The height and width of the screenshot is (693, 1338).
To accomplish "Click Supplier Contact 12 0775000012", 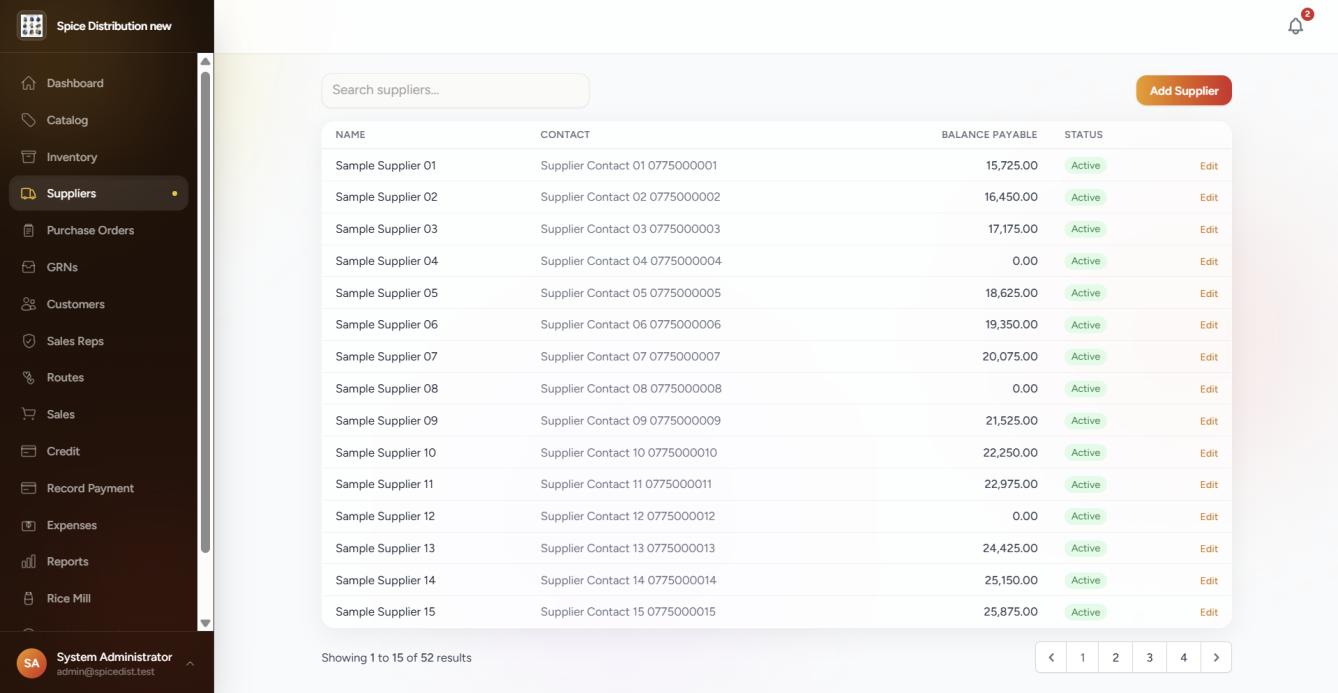I will (628, 516).
